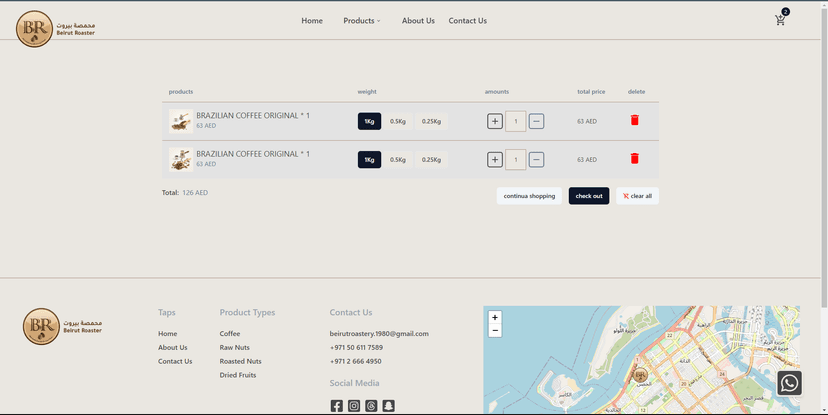Open the Threads social media icon
This screenshot has height=415, width=828.
[x=371, y=406]
